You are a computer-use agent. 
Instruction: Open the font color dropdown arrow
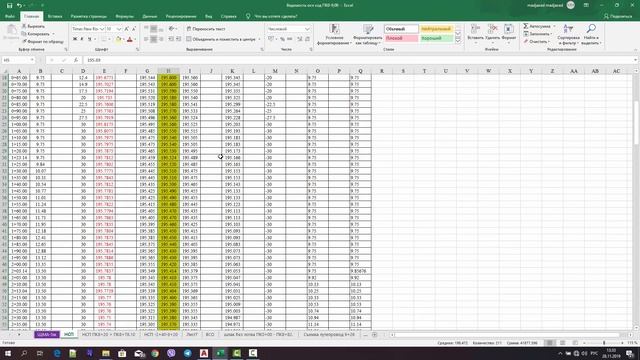pos(135,39)
